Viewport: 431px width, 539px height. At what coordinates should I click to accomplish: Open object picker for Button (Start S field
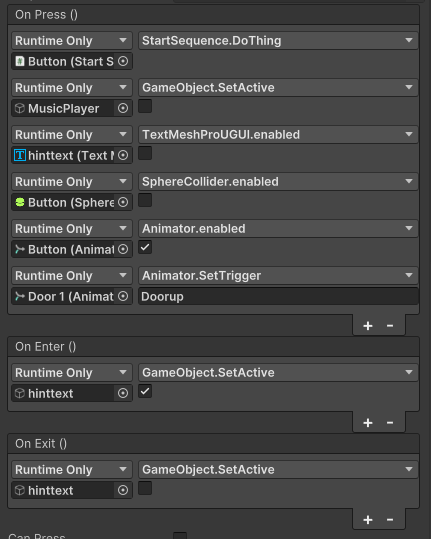pos(123,62)
